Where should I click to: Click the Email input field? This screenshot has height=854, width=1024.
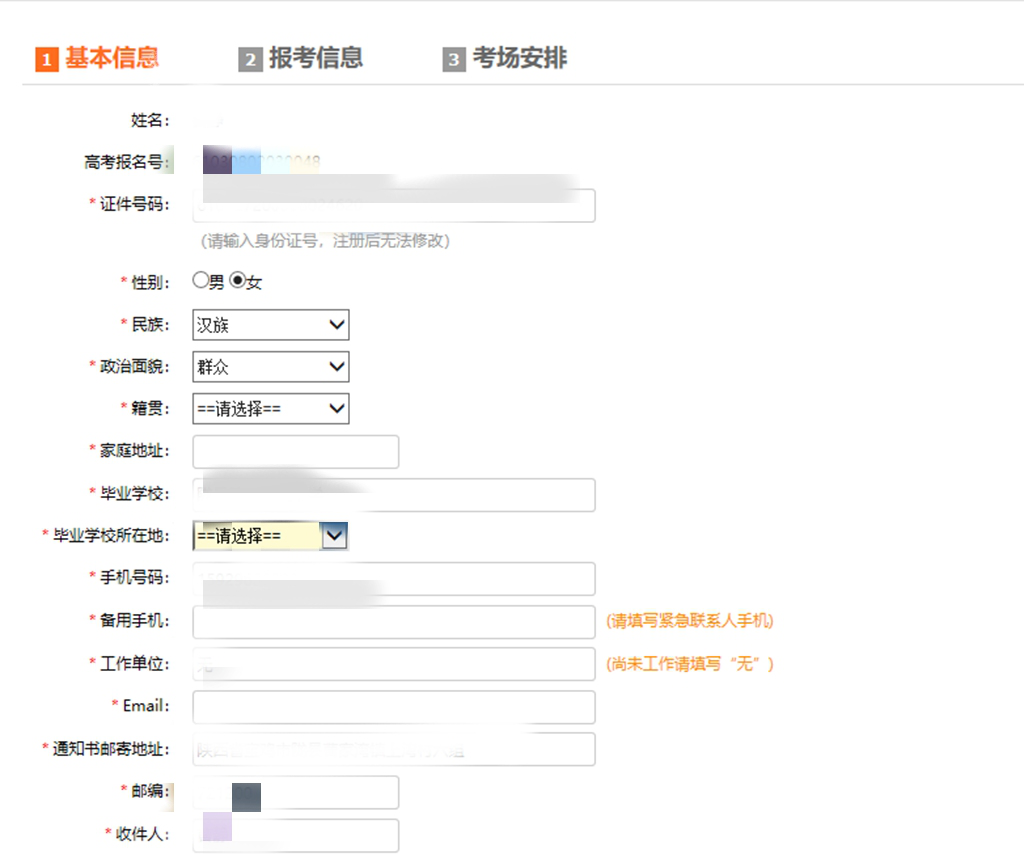(394, 707)
